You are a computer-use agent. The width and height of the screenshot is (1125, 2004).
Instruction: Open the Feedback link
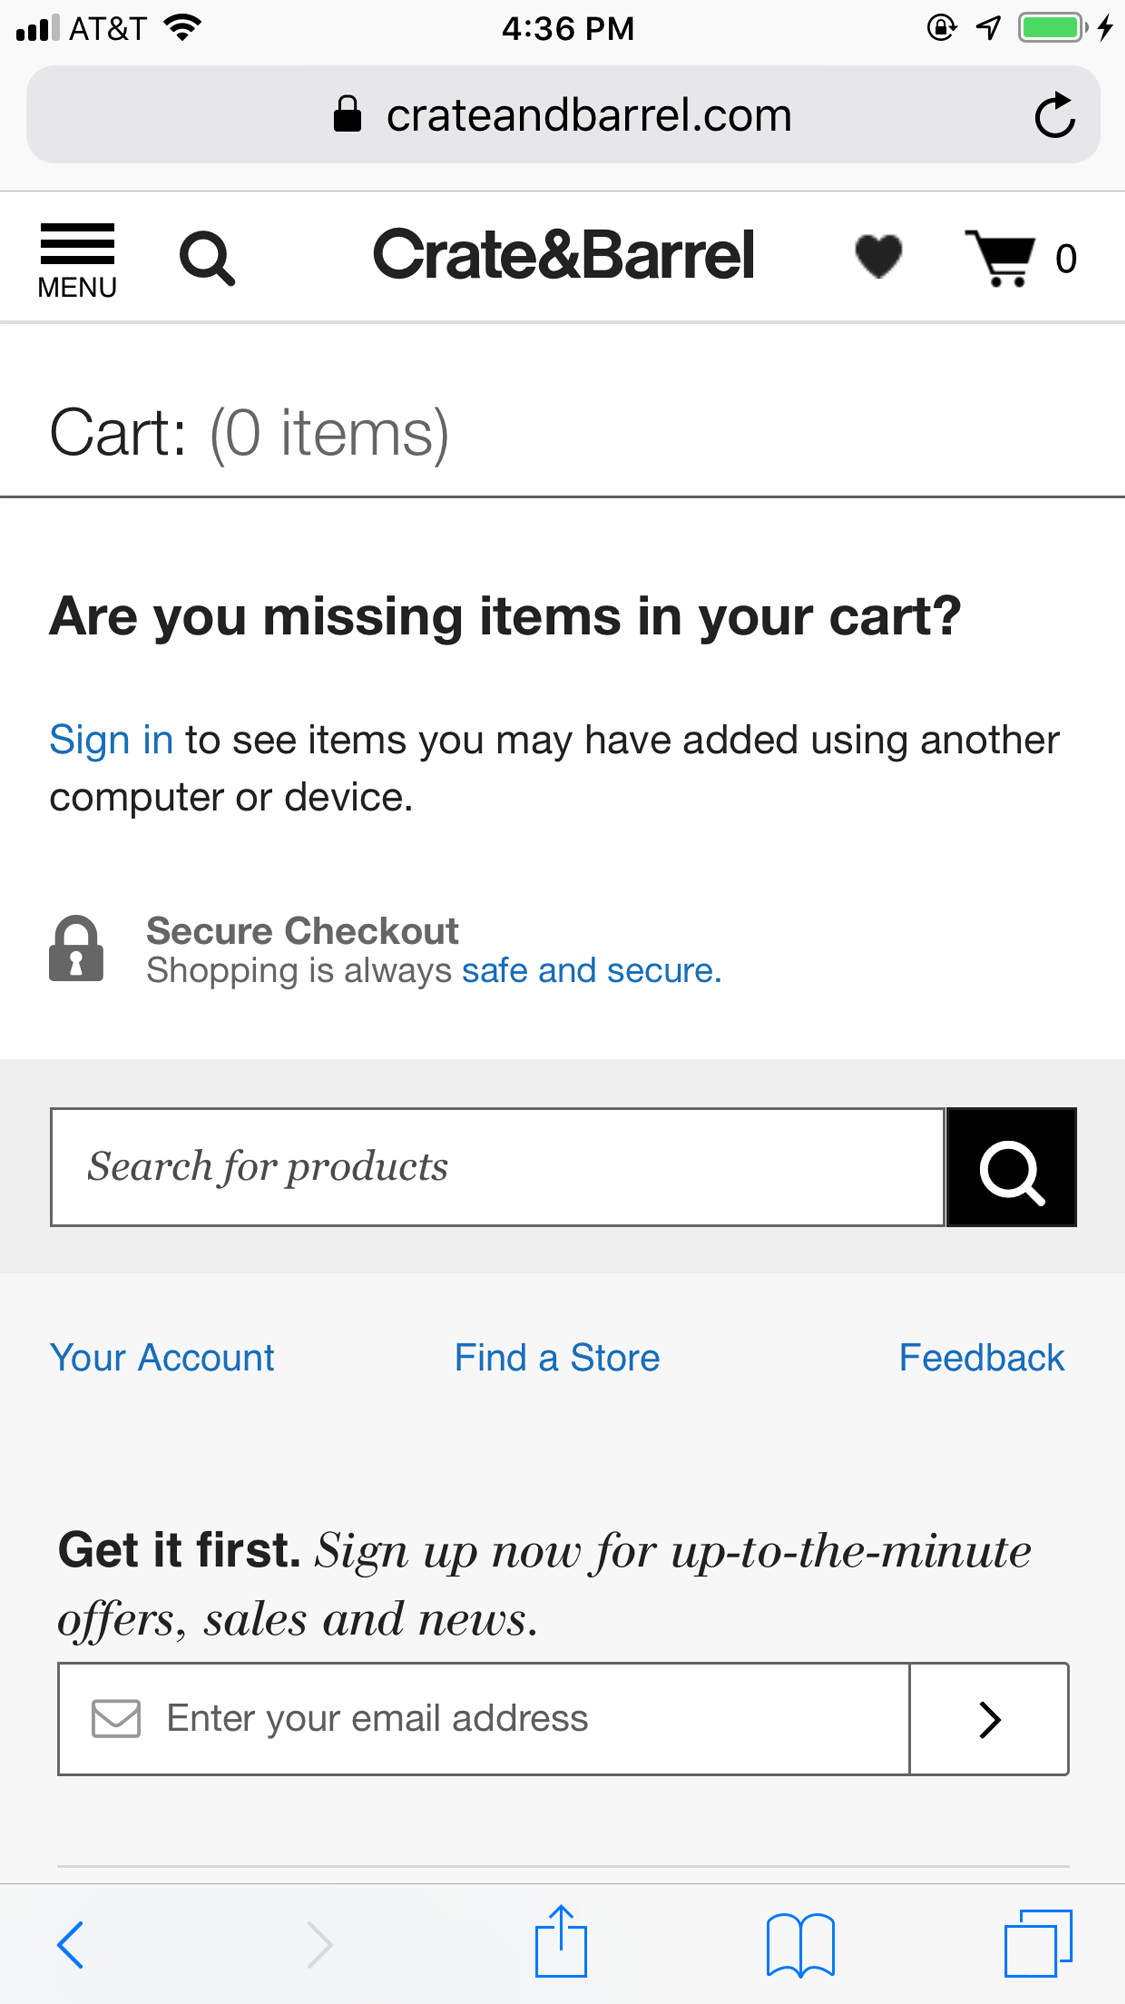[x=981, y=1358]
